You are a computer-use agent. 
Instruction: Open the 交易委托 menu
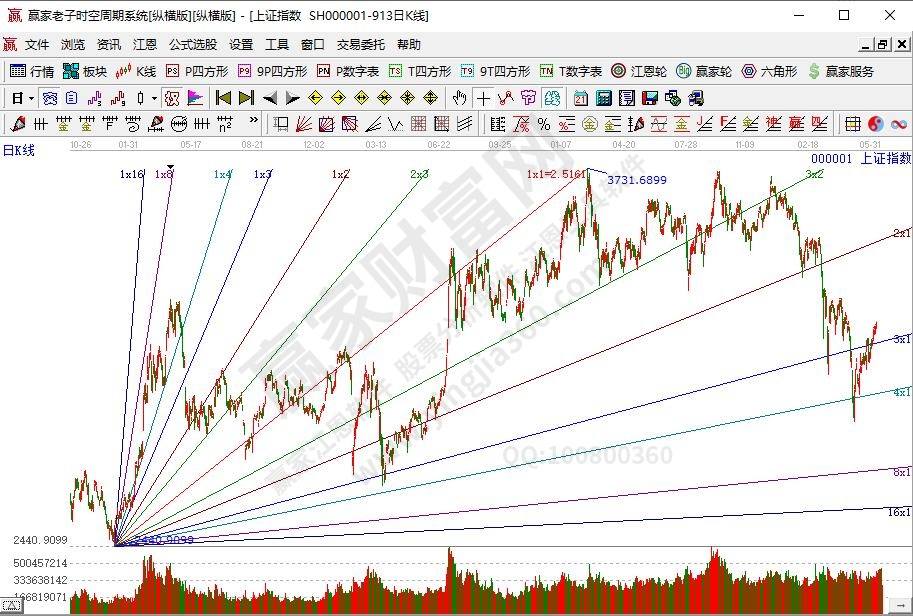click(x=361, y=45)
